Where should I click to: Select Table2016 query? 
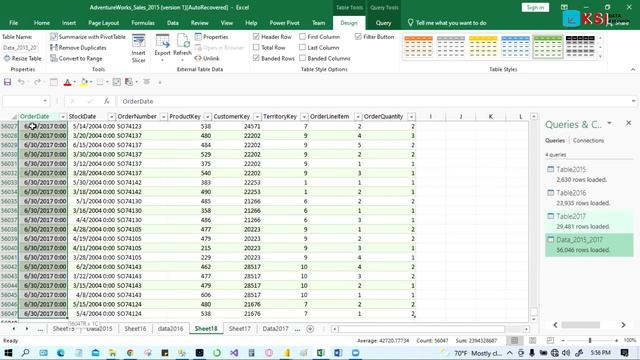pyautogui.click(x=589, y=198)
